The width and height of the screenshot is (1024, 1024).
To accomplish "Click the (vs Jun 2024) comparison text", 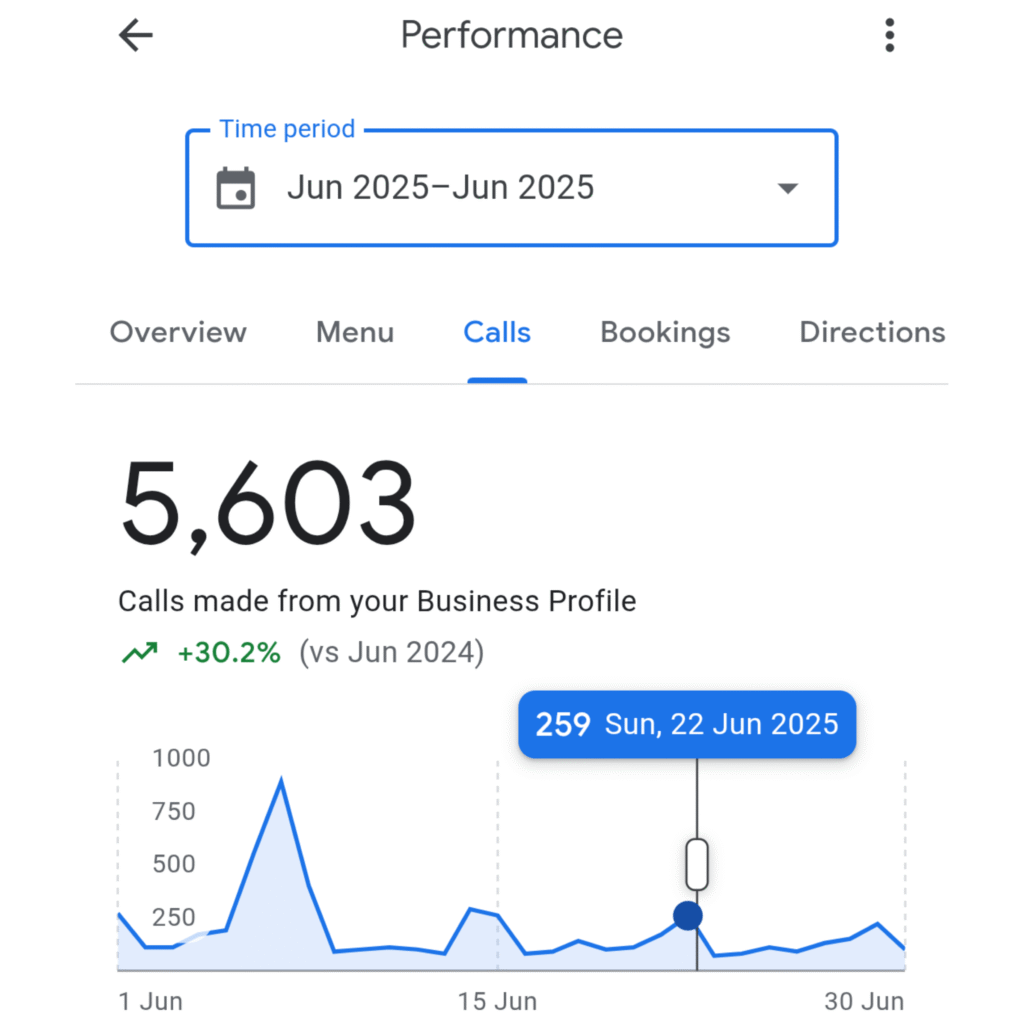I will pyautogui.click(x=391, y=654).
